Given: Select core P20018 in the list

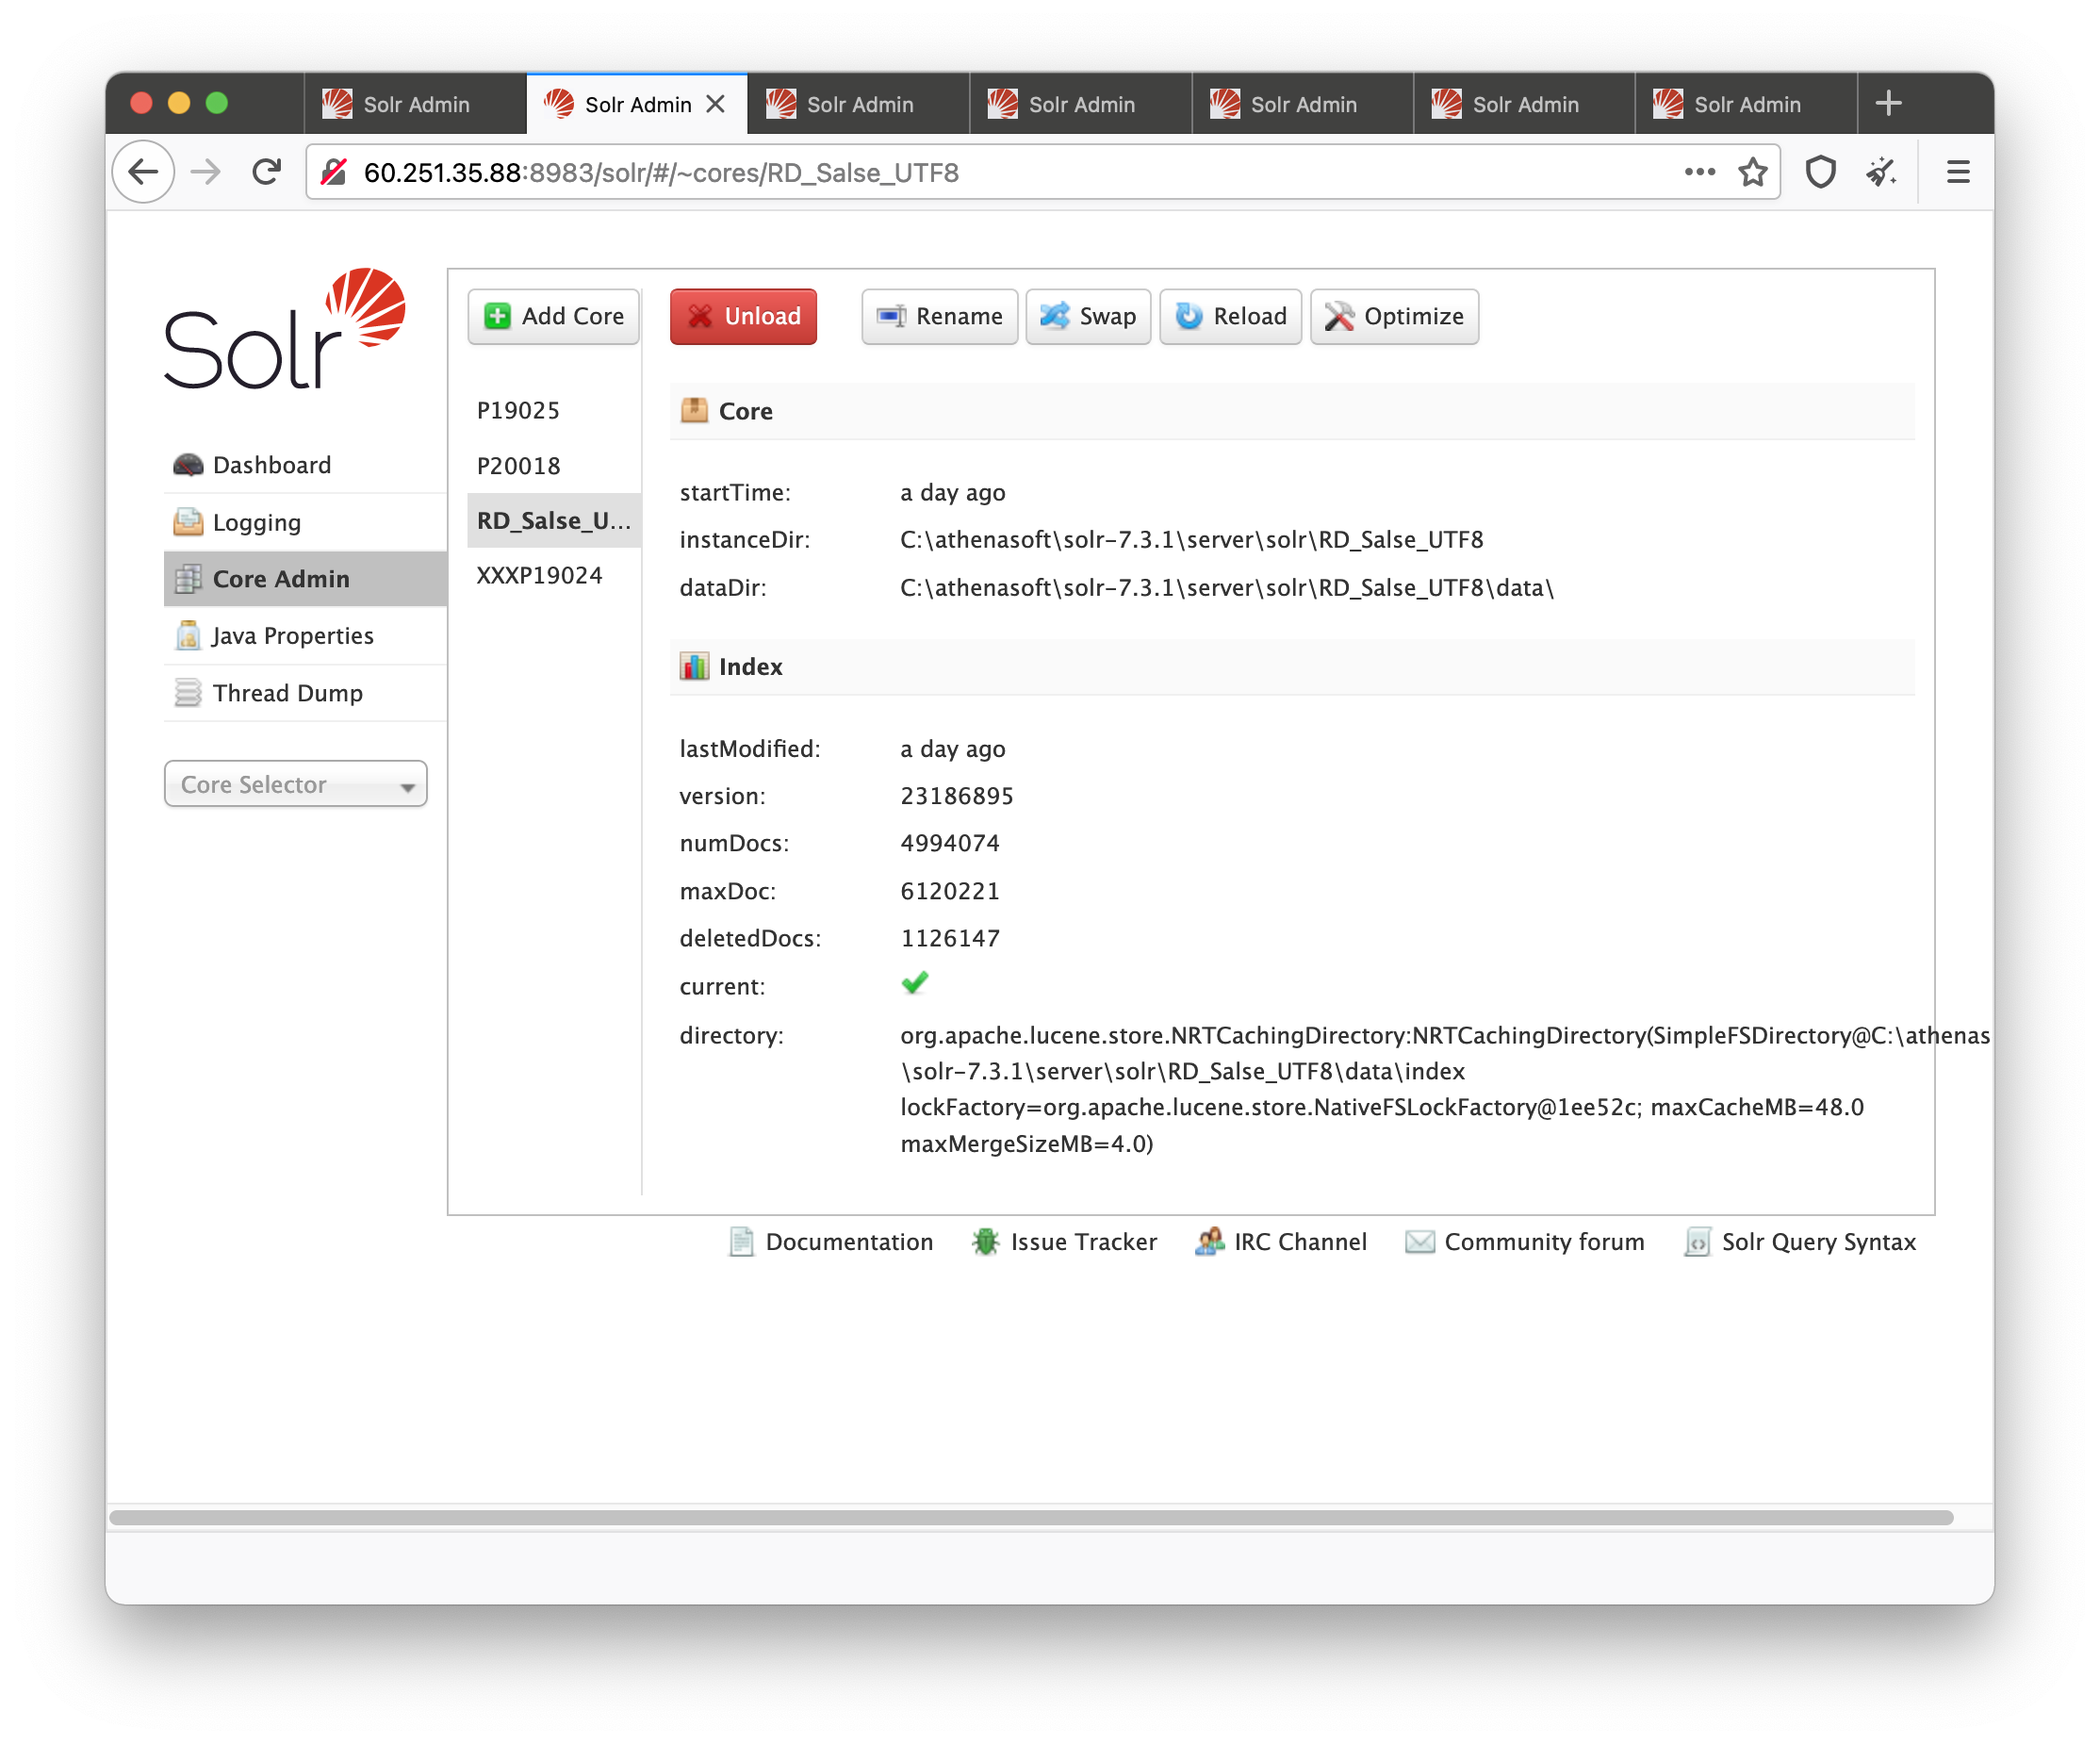Looking at the screenshot, I should point(554,465).
